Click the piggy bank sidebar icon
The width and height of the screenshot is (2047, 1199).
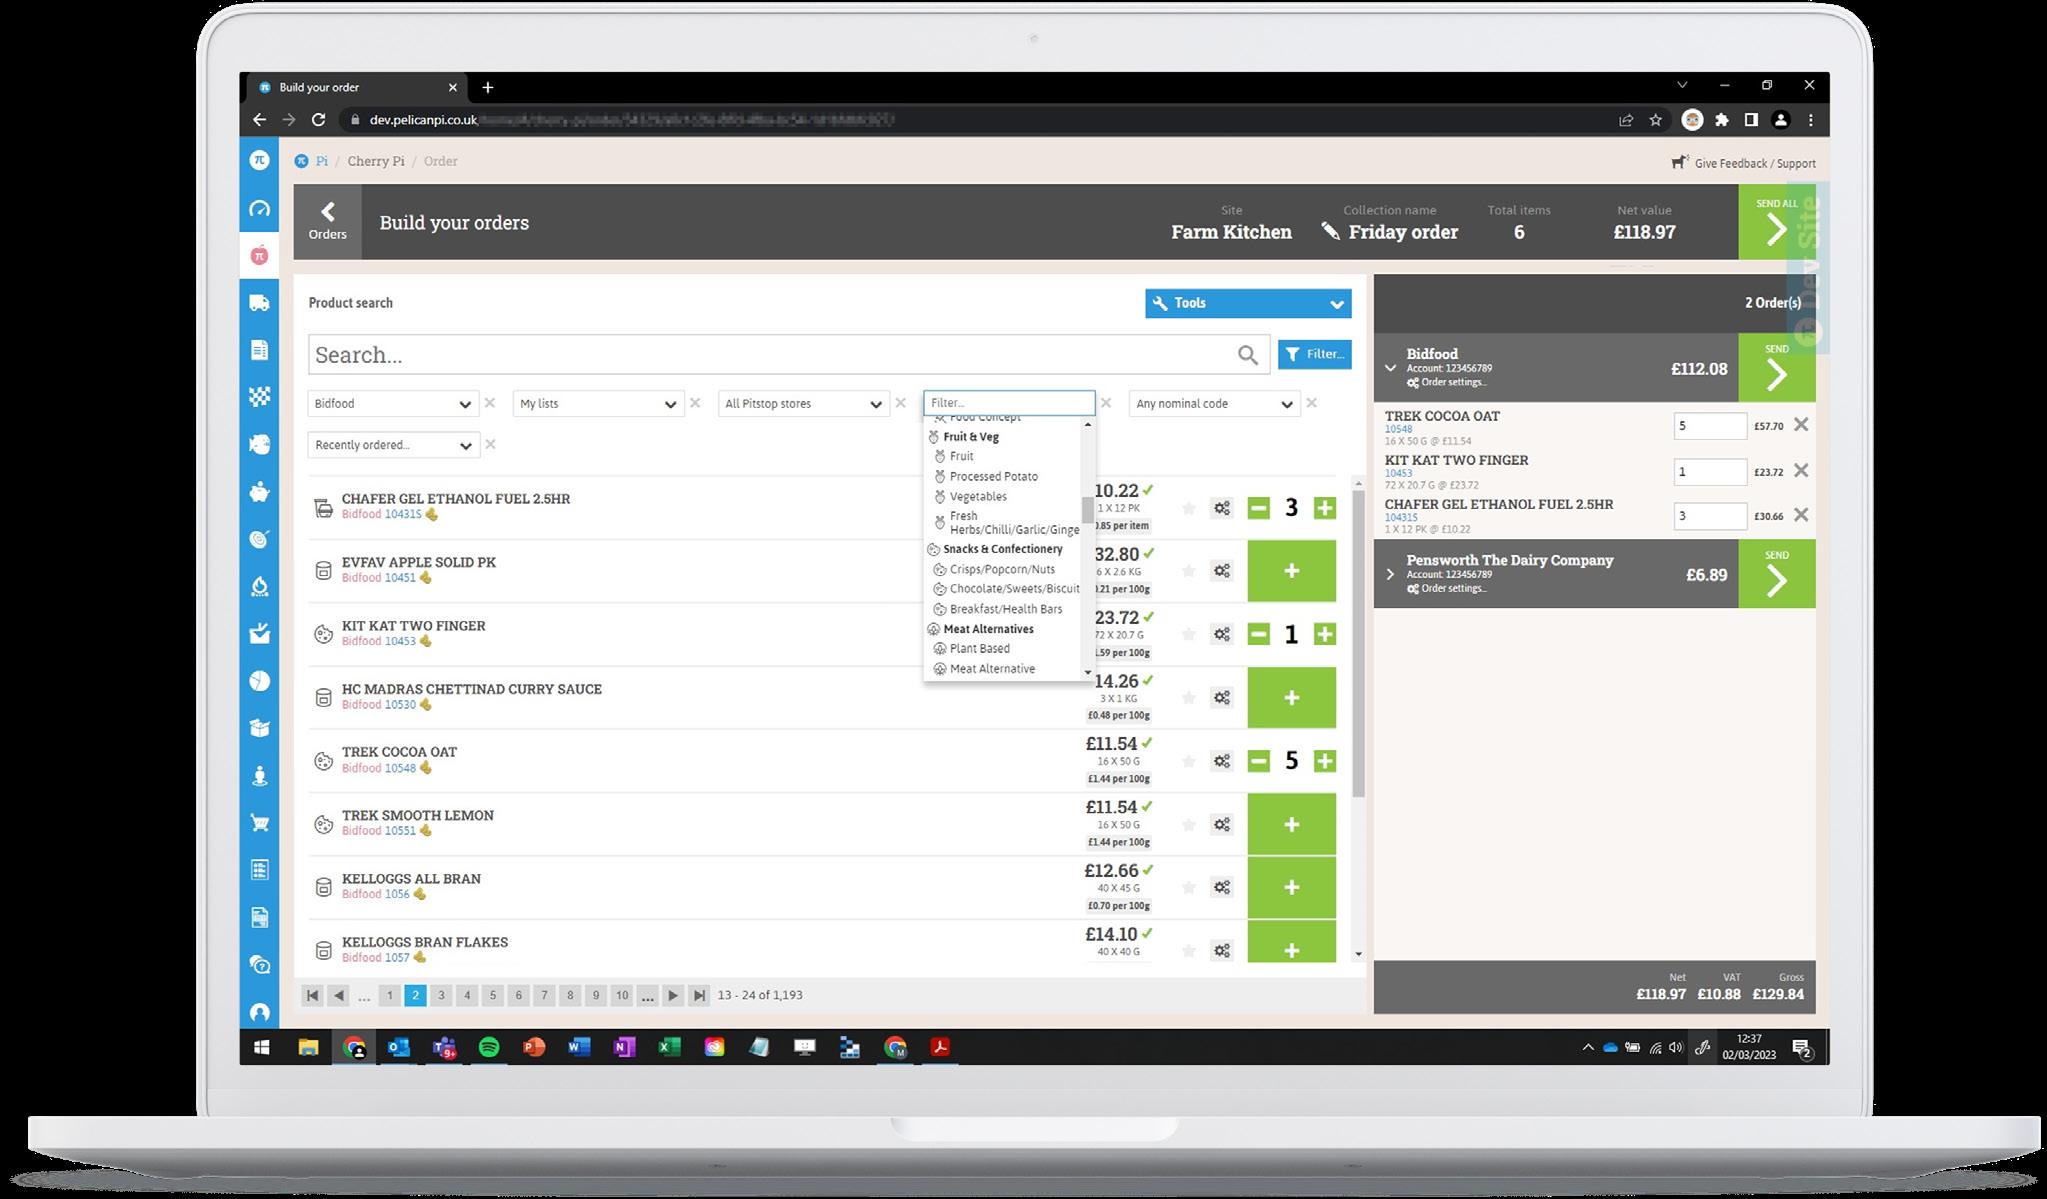tap(259, 491)
